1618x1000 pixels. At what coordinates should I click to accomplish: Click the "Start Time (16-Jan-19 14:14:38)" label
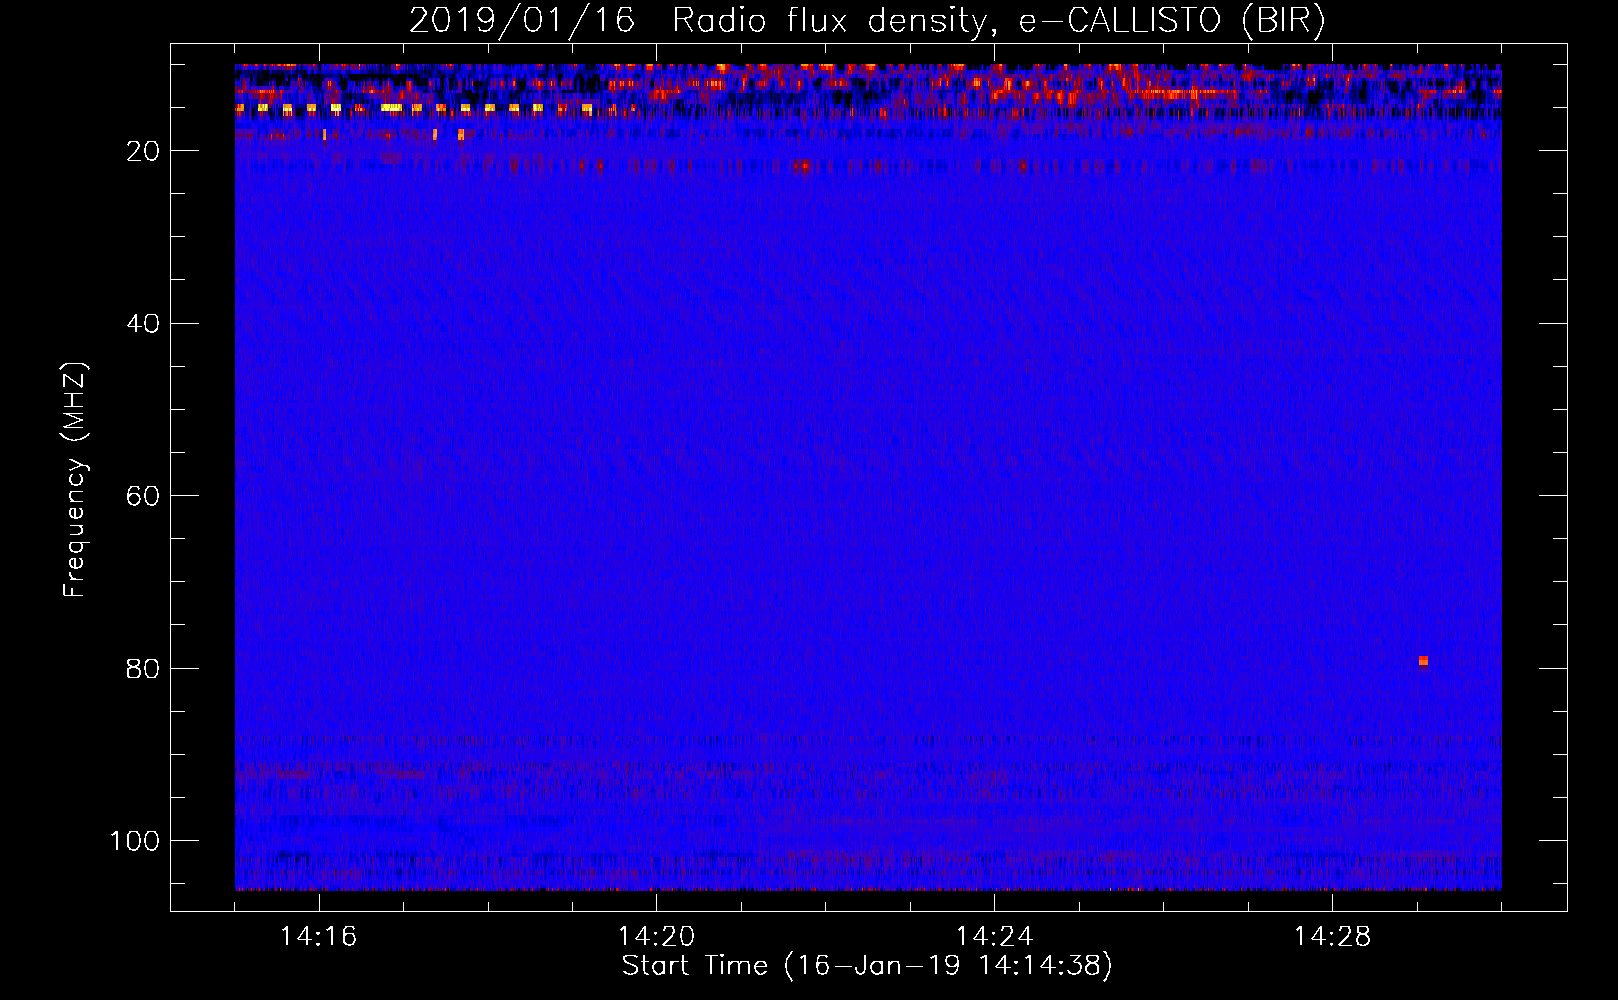(867, 966)
